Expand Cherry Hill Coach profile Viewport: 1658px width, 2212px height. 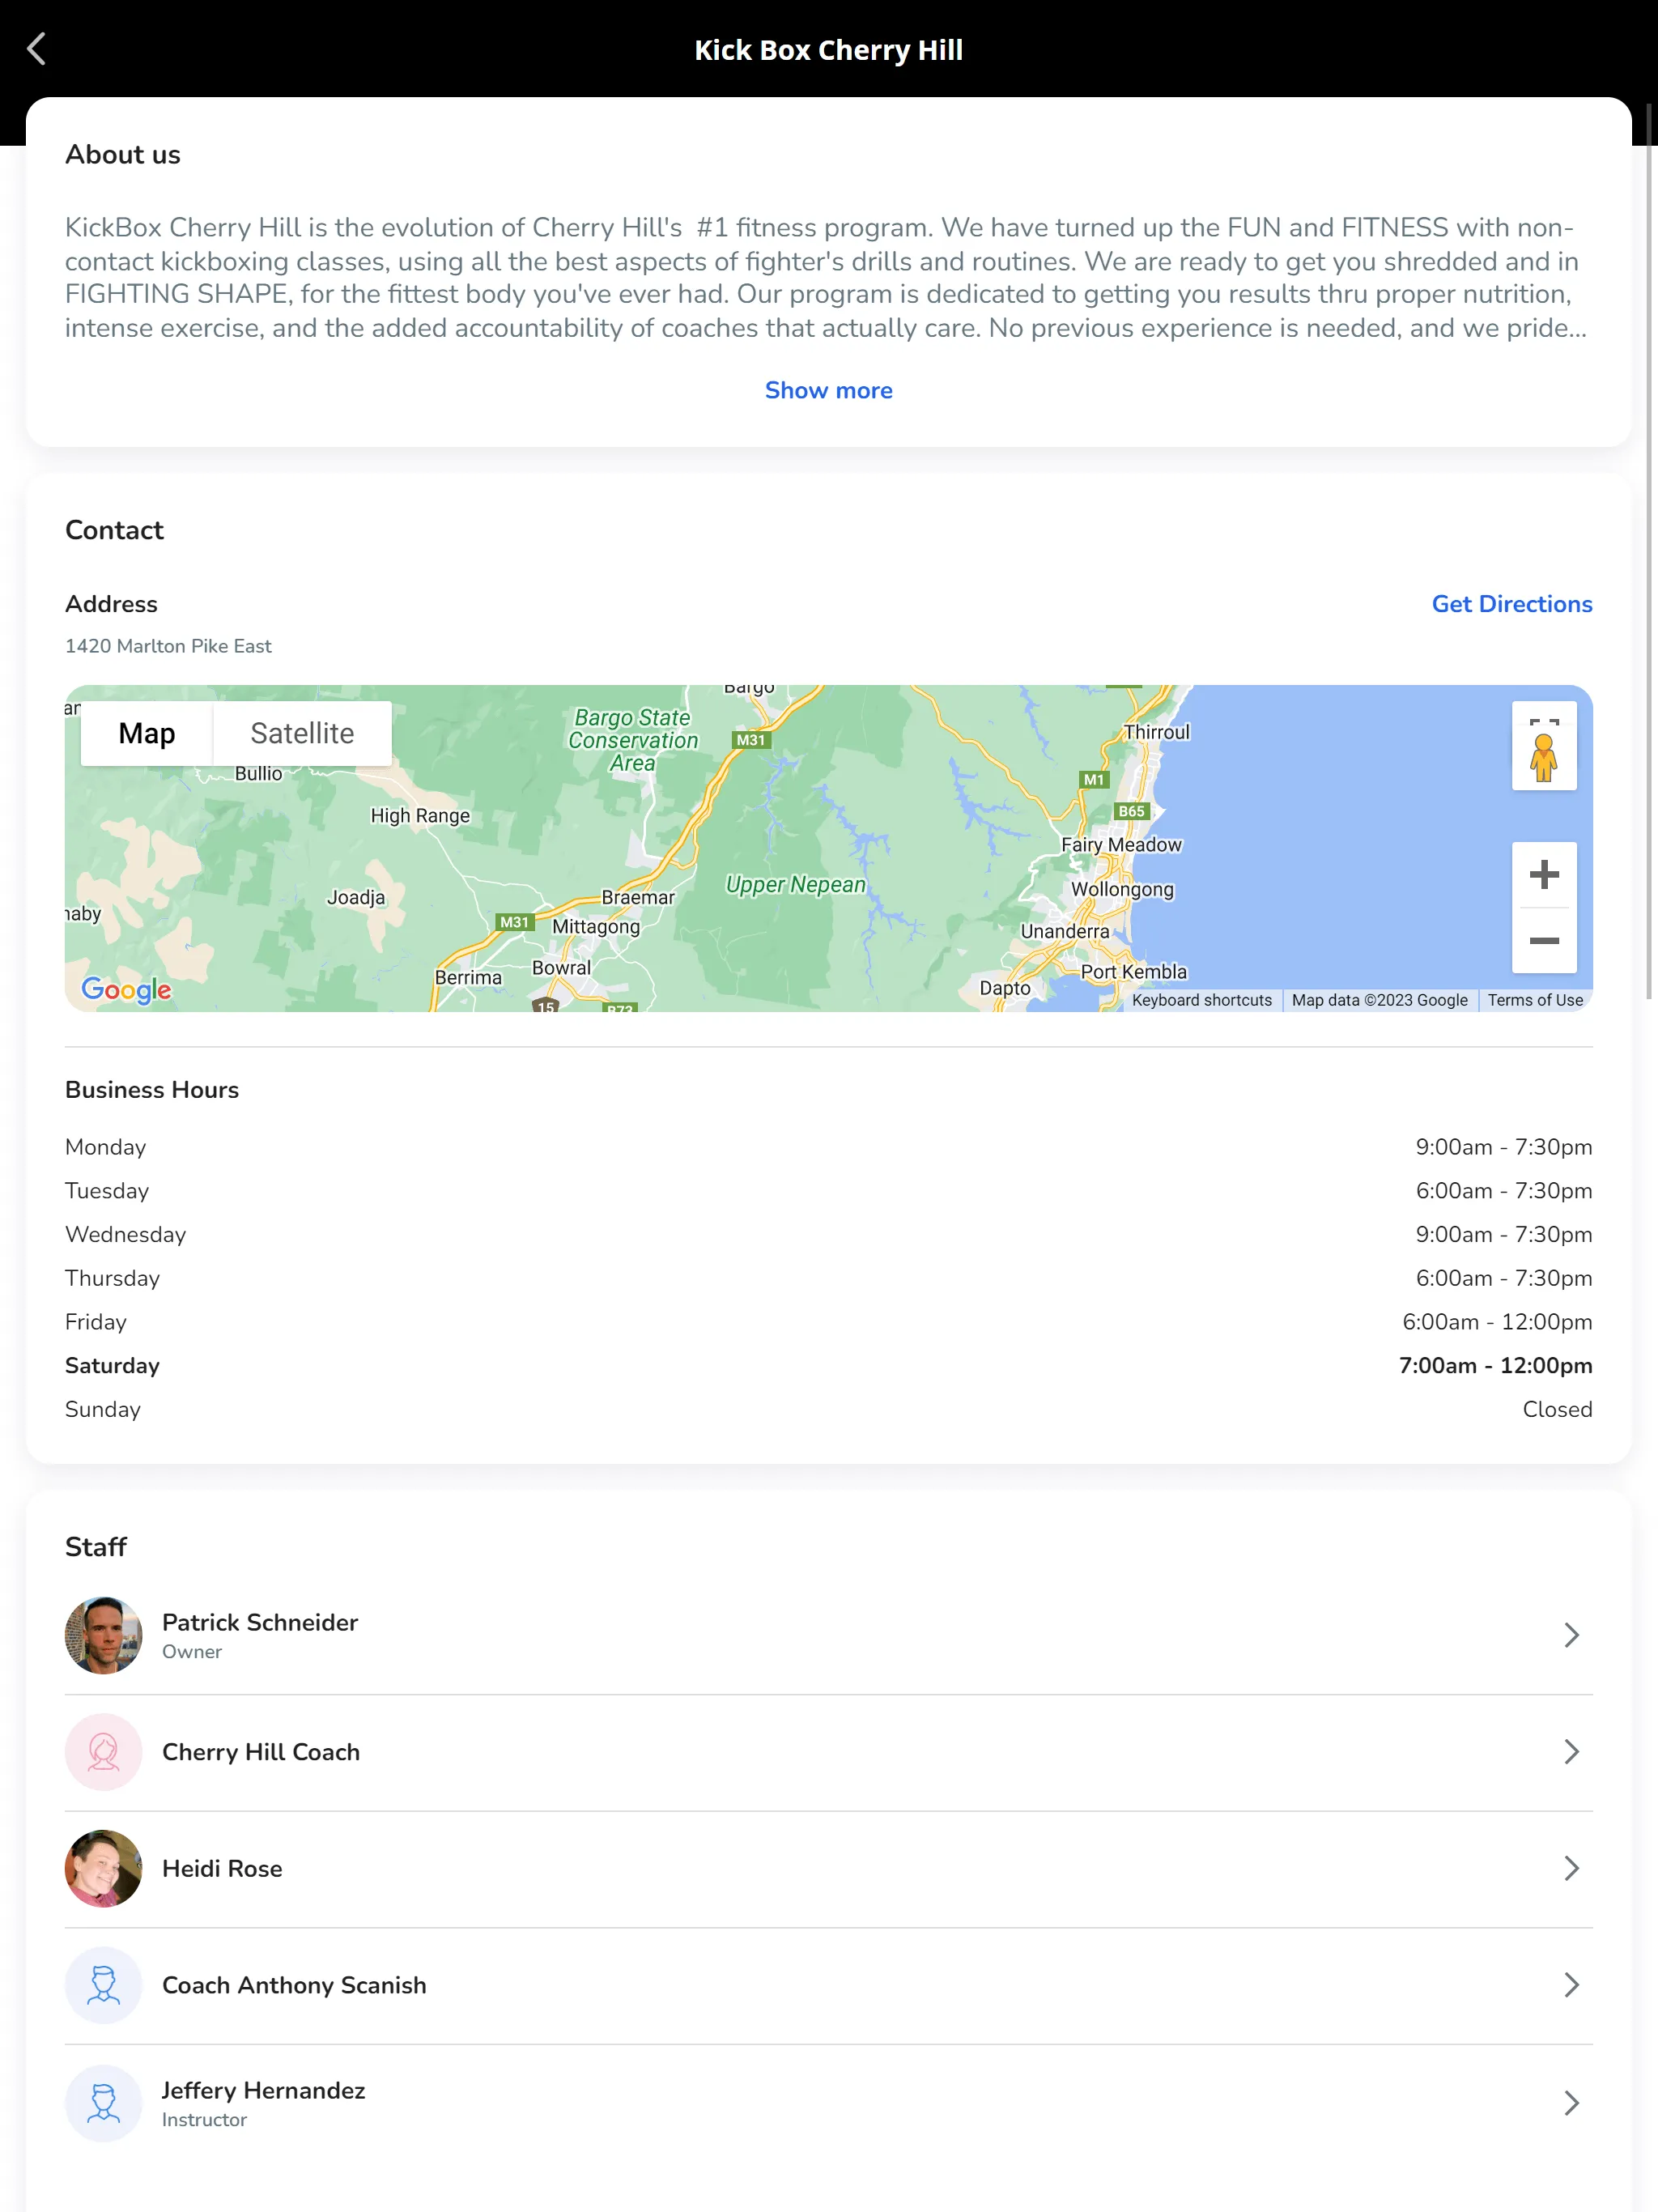click(827, 1752)
